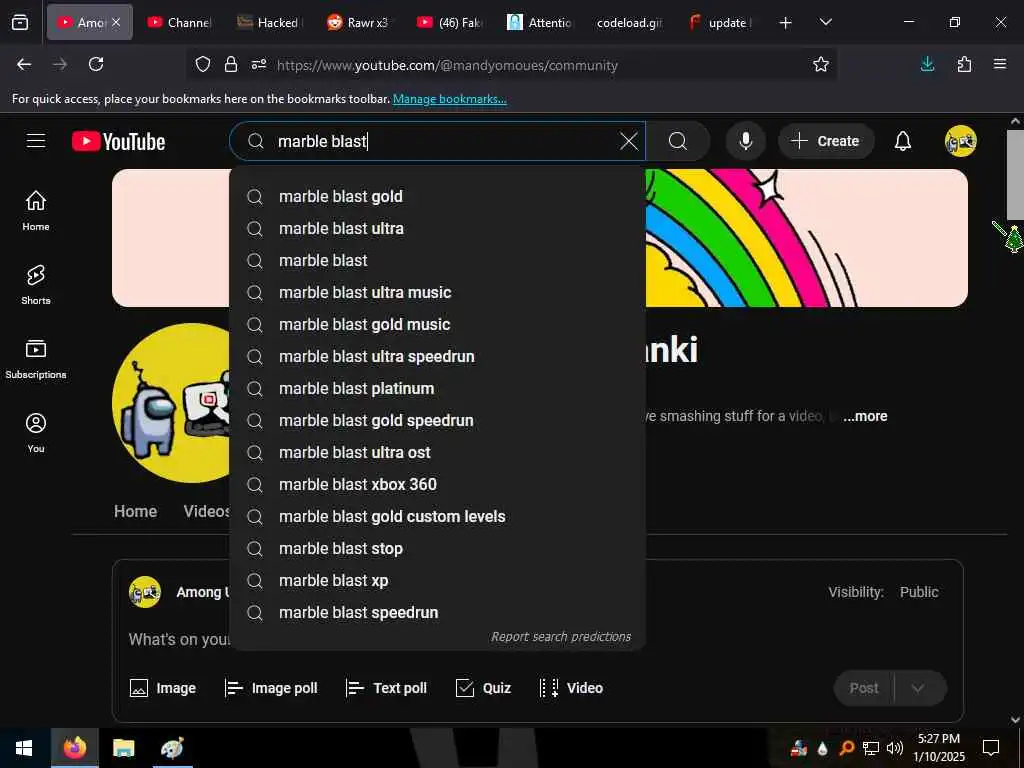
Task: Open the Firefox Downloads panel
Action: [927, 64]
